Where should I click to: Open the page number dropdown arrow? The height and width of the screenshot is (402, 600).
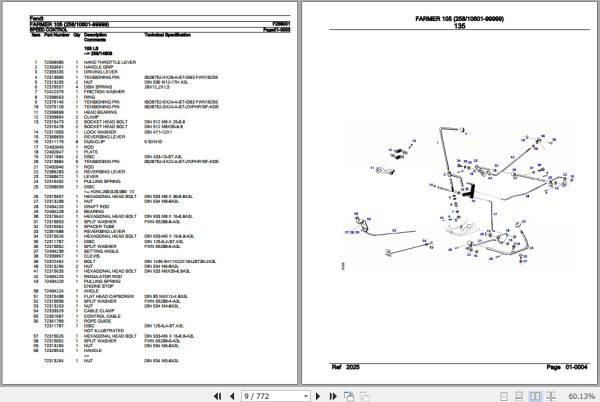[306, 396]
